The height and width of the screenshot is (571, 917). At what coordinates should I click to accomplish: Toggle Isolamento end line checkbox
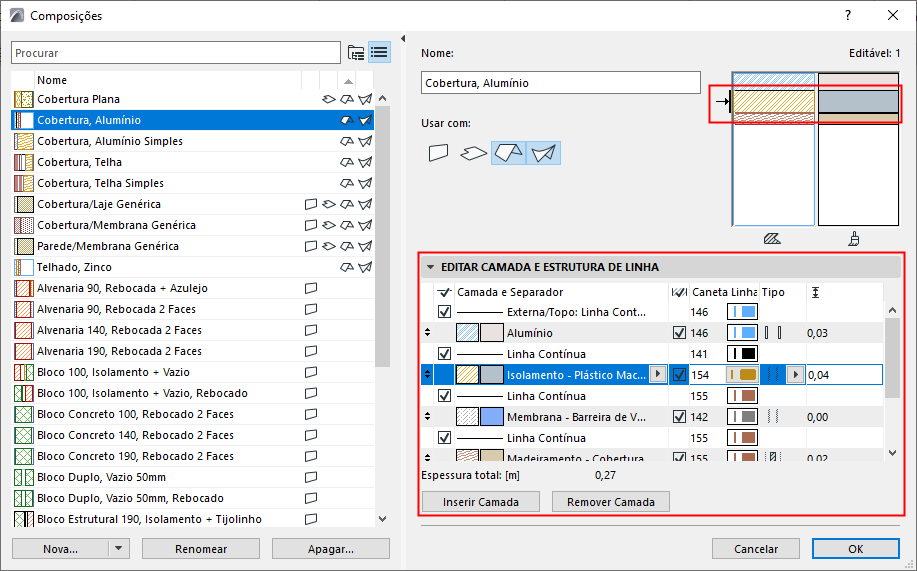(x=679, y=375)
